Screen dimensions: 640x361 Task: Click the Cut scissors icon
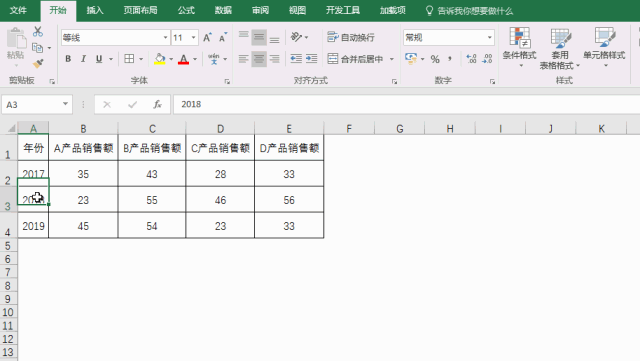(38, 31)
